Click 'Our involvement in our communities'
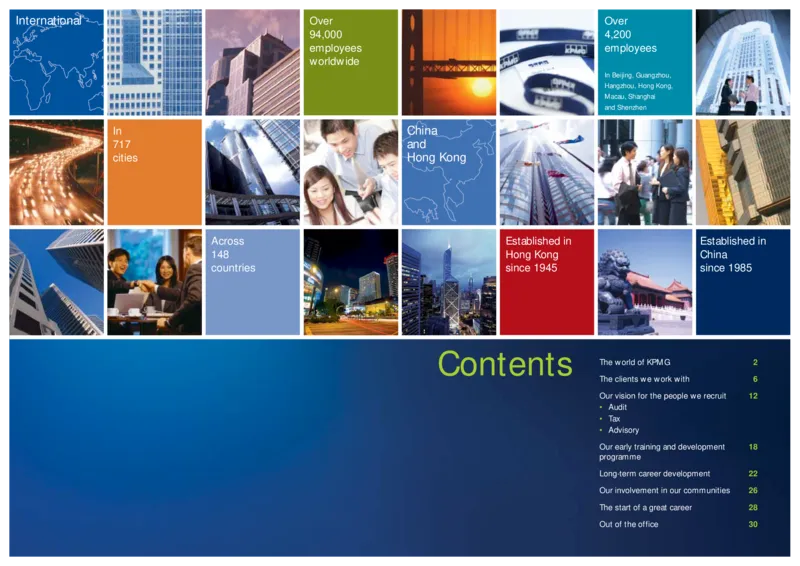 (664, 490)
